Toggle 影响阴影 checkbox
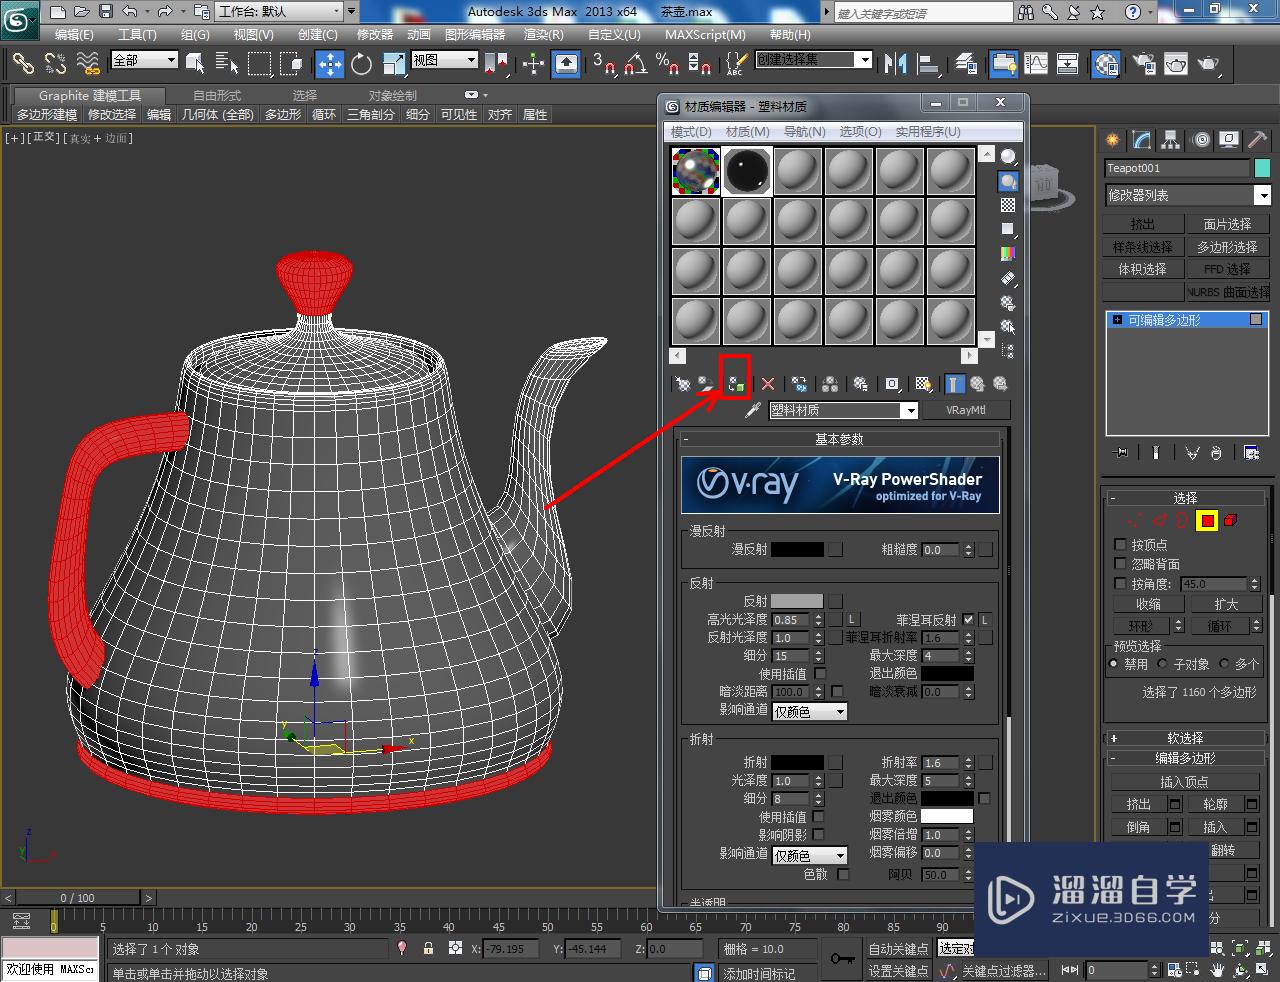The width and height of the screenshot is (1280, 982). (x=818, y=835)
